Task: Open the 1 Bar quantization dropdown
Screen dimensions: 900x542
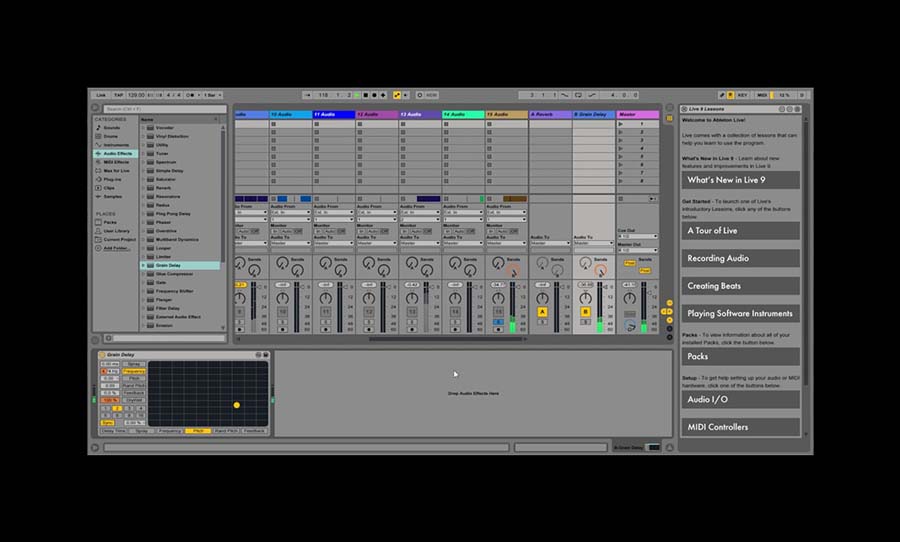Action: [x=212, y=95]
